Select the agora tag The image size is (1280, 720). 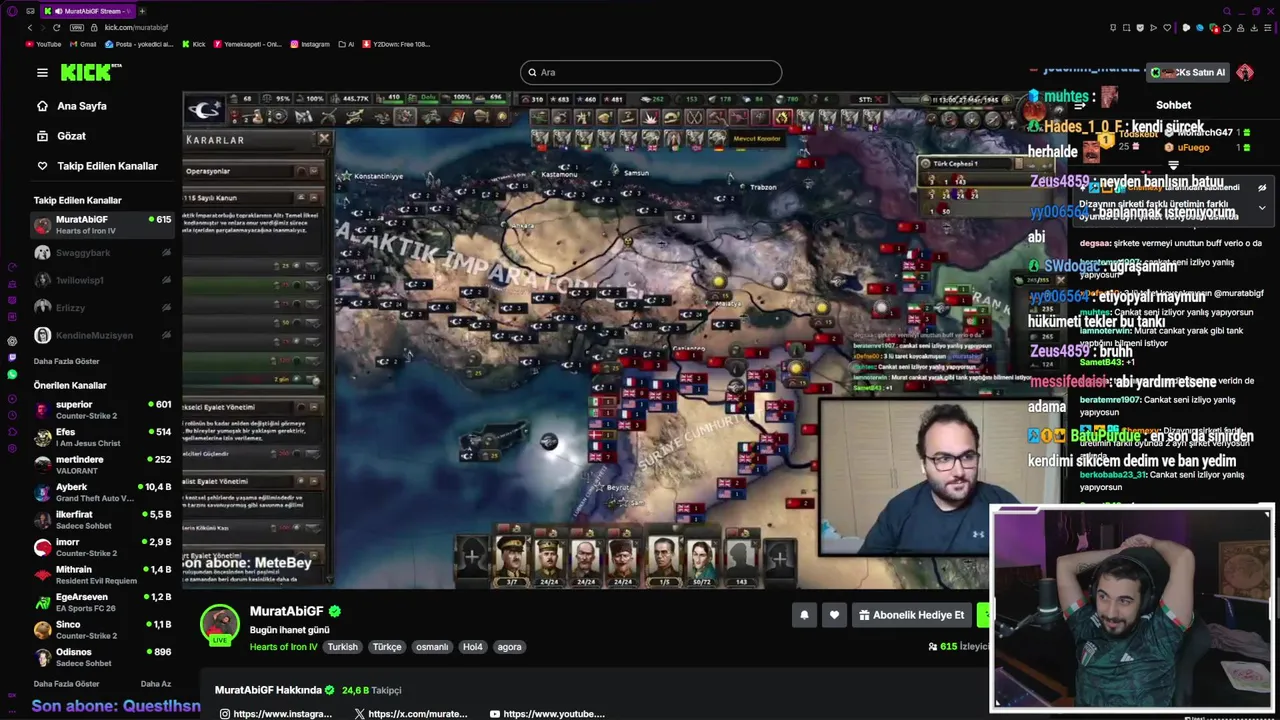pyautogui.click(x=510, y=647)
